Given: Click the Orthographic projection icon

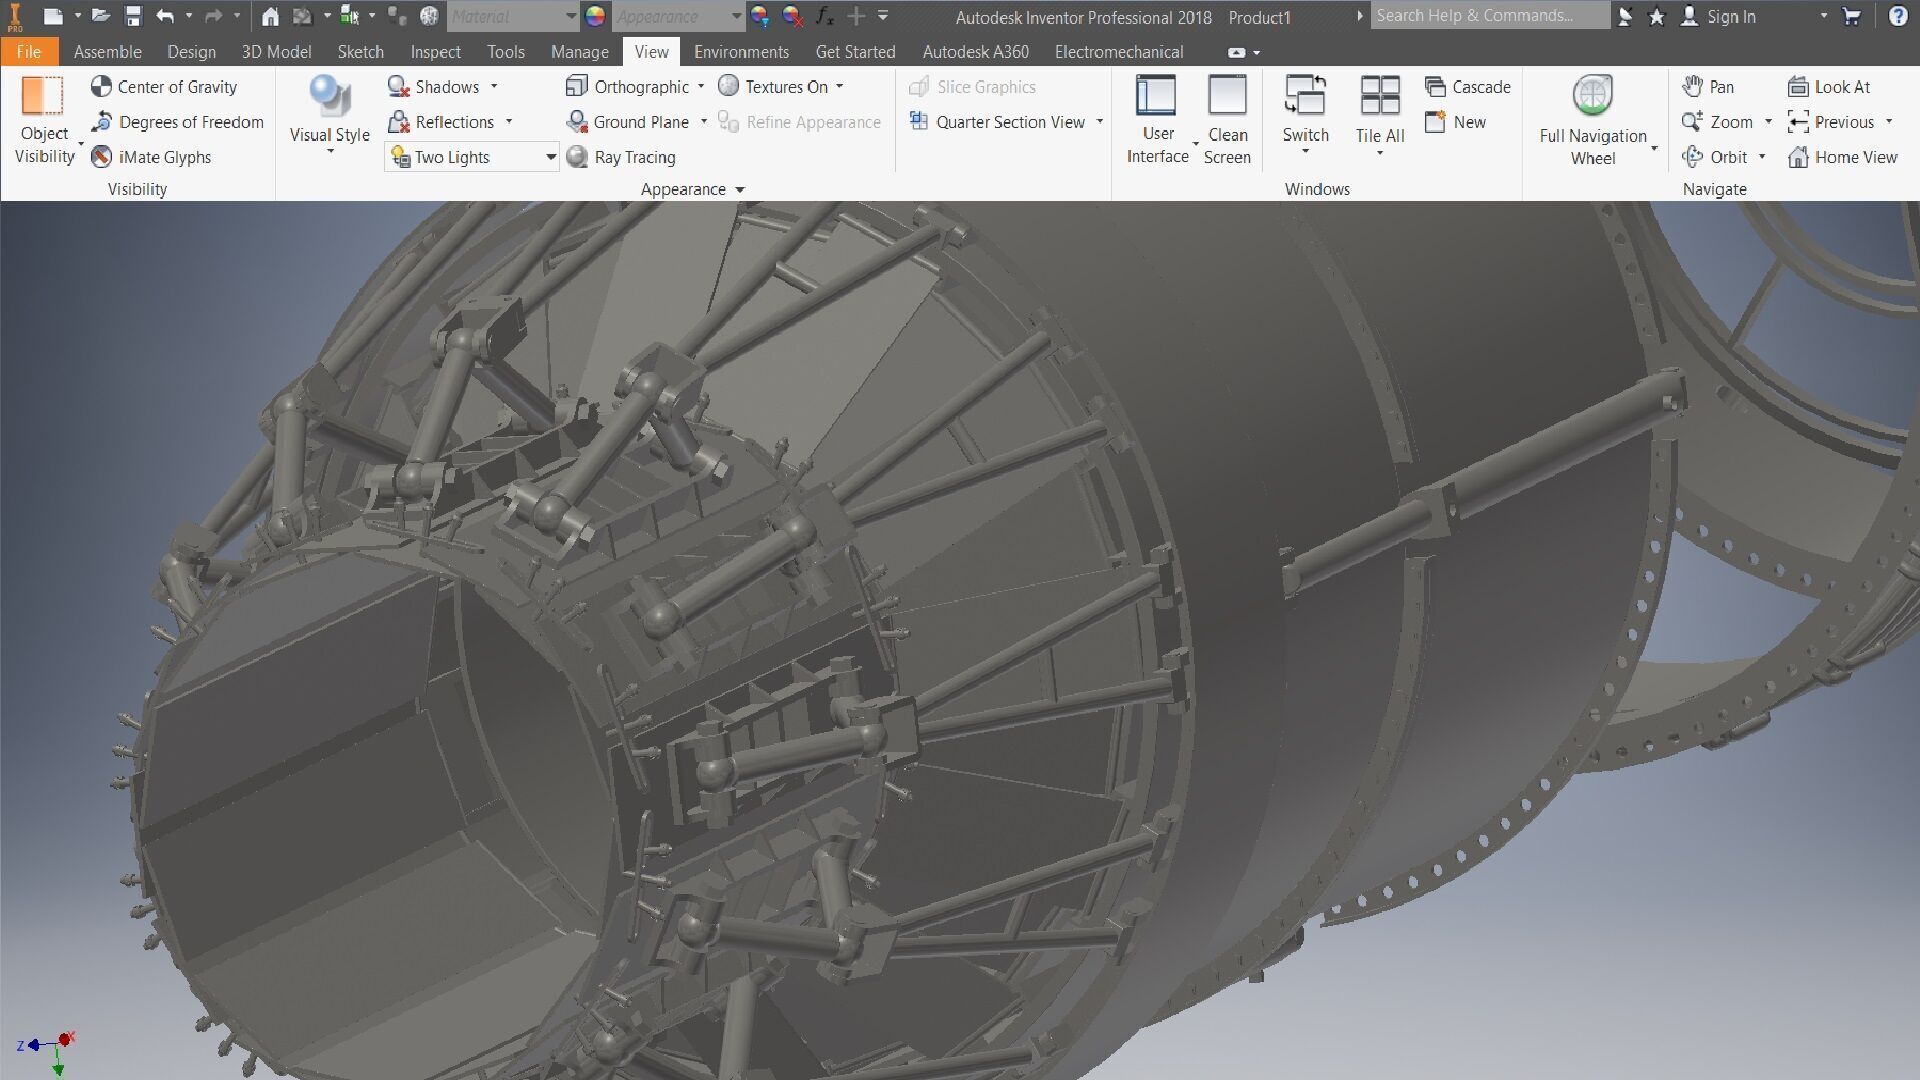Looking at the screenshot, I should point(576,87).
